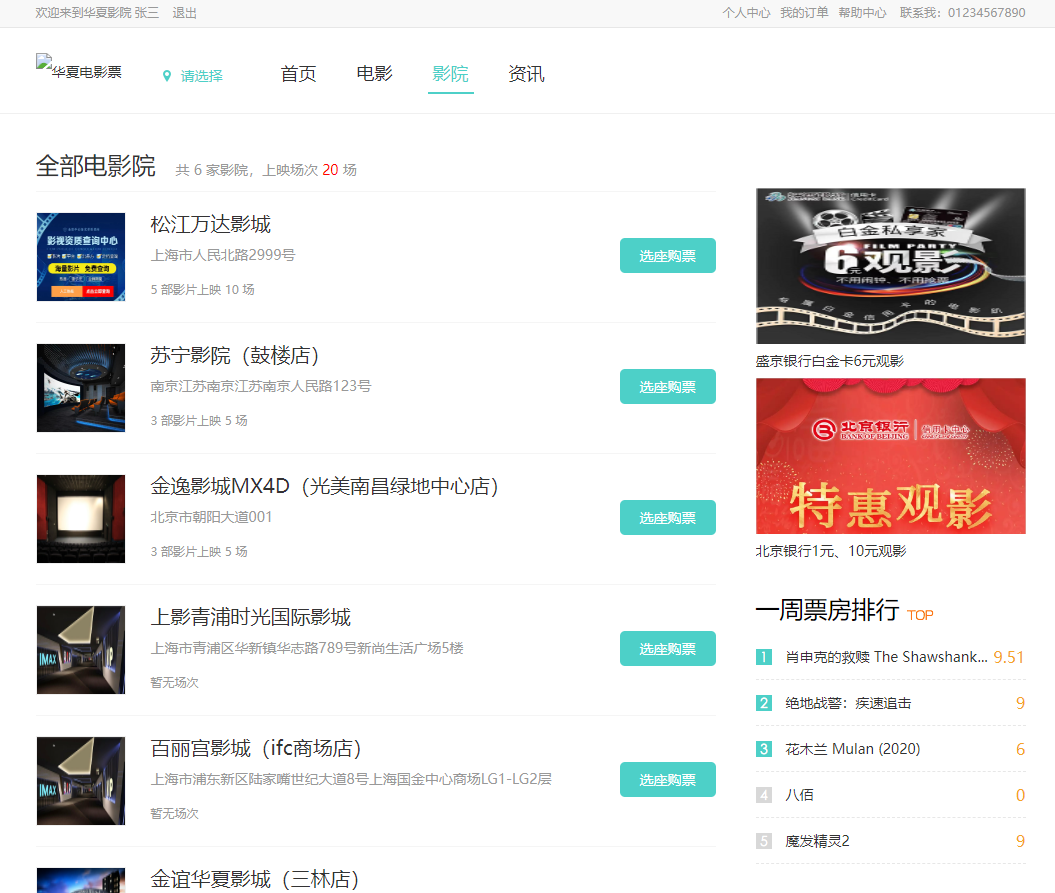Click the 苏宁影院（鼓楼店） title

coord(235,355)
